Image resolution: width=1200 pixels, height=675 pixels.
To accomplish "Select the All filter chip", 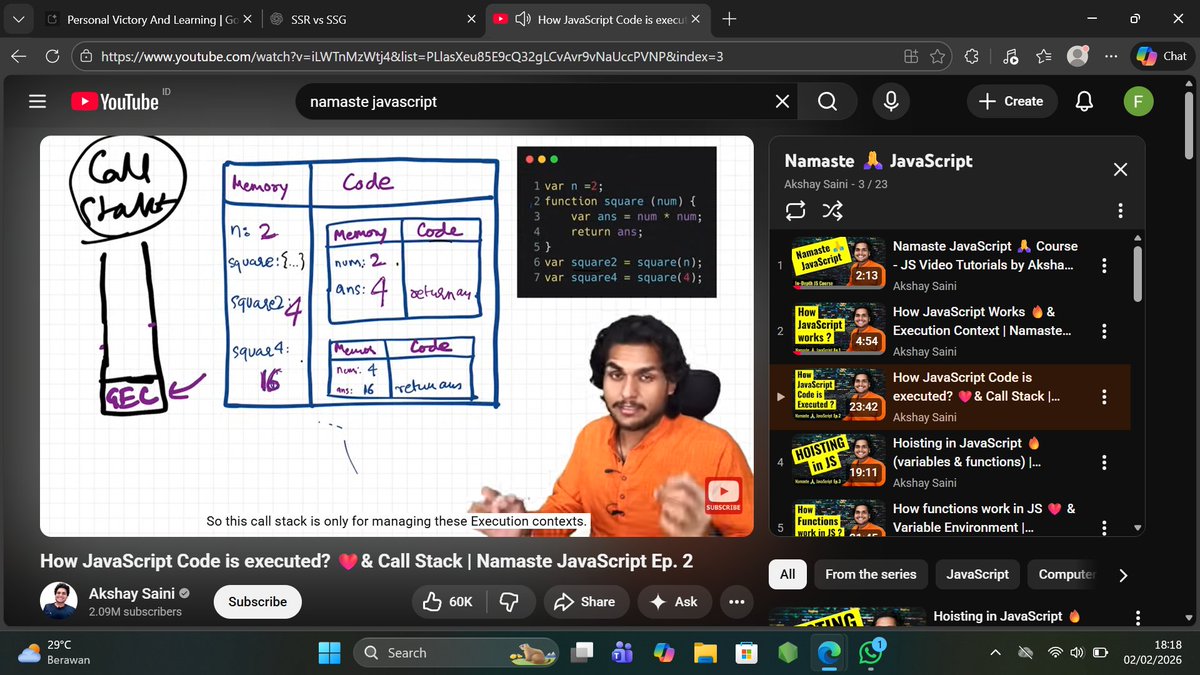I will click(788, 574).
